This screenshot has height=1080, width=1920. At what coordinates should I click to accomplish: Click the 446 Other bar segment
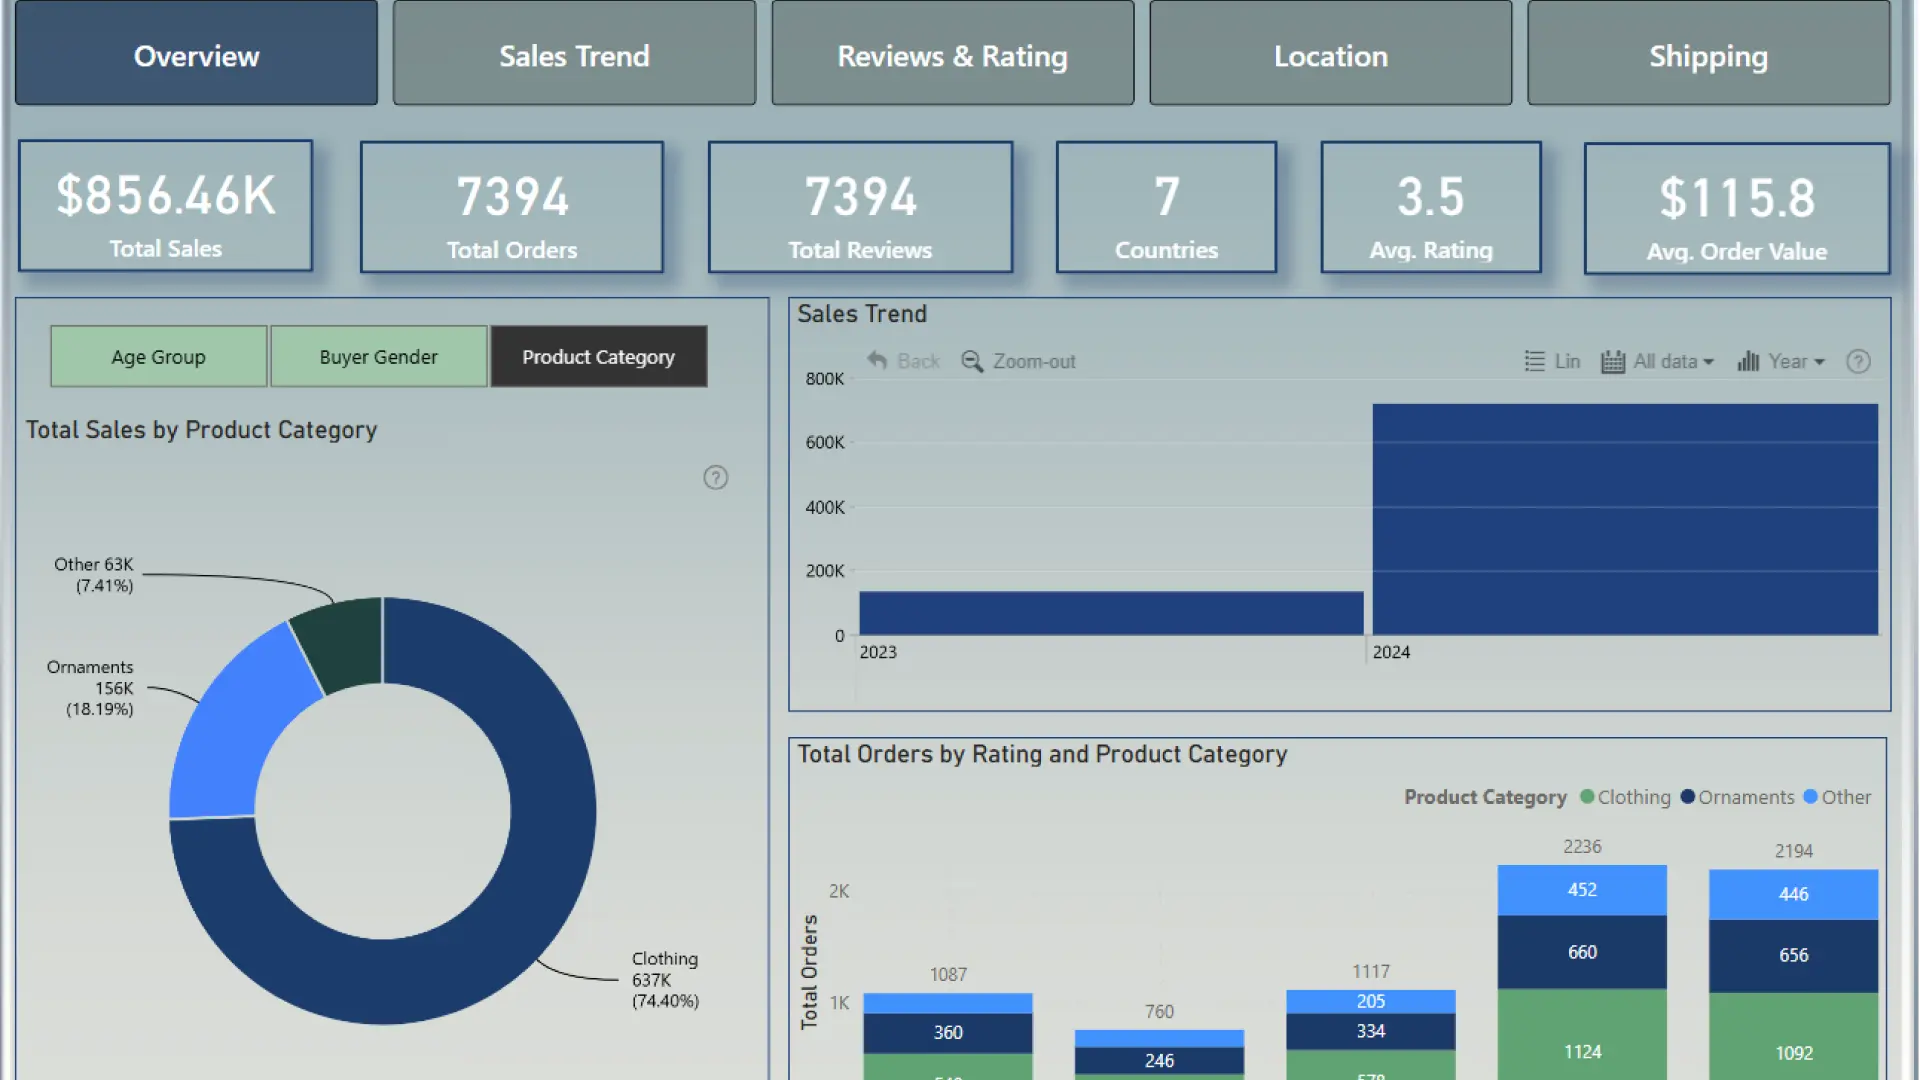click(x=1793, y=894)
